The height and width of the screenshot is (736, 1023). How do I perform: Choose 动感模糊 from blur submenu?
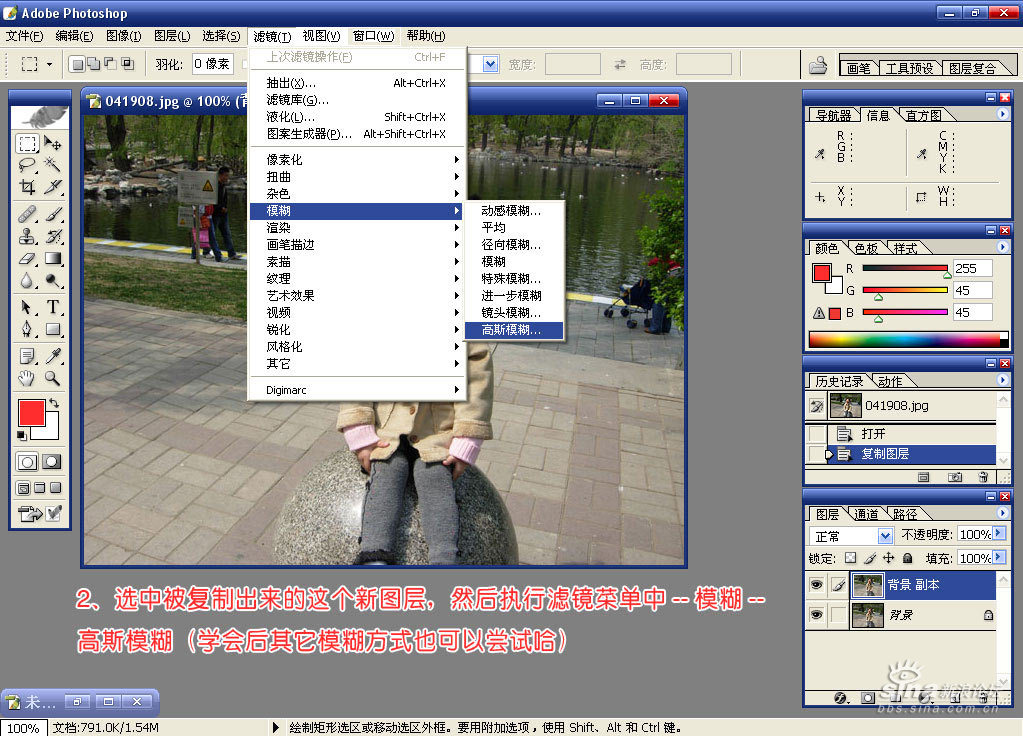pos(514,211)
